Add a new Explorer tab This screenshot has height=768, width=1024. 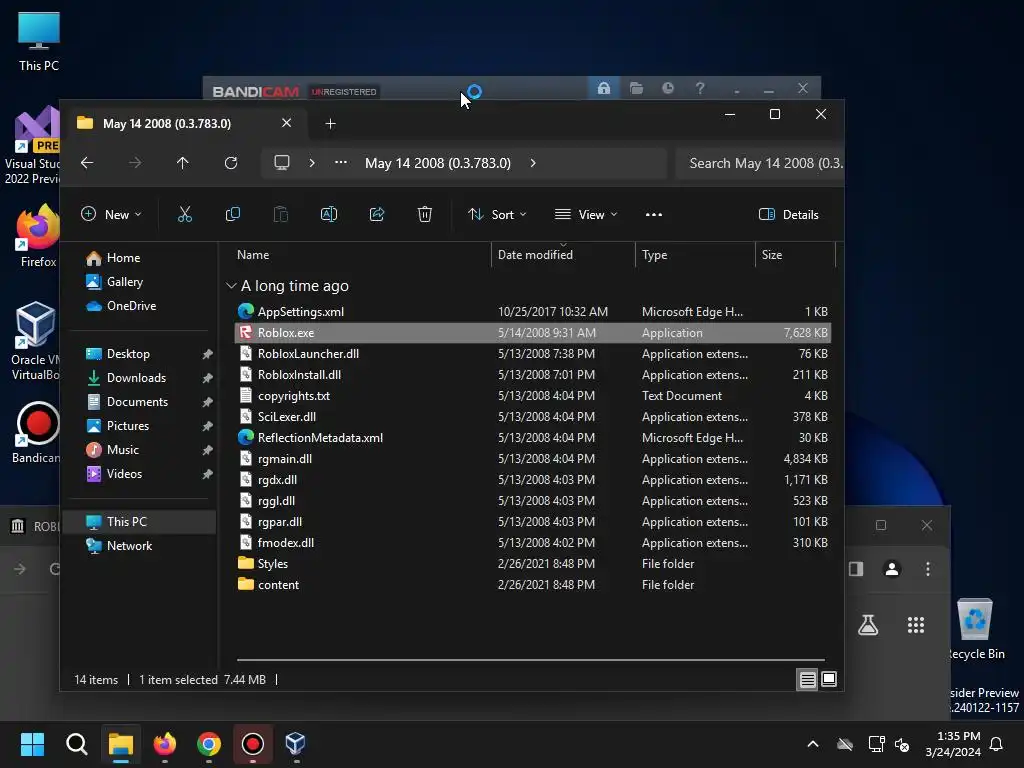pos(330,123)
